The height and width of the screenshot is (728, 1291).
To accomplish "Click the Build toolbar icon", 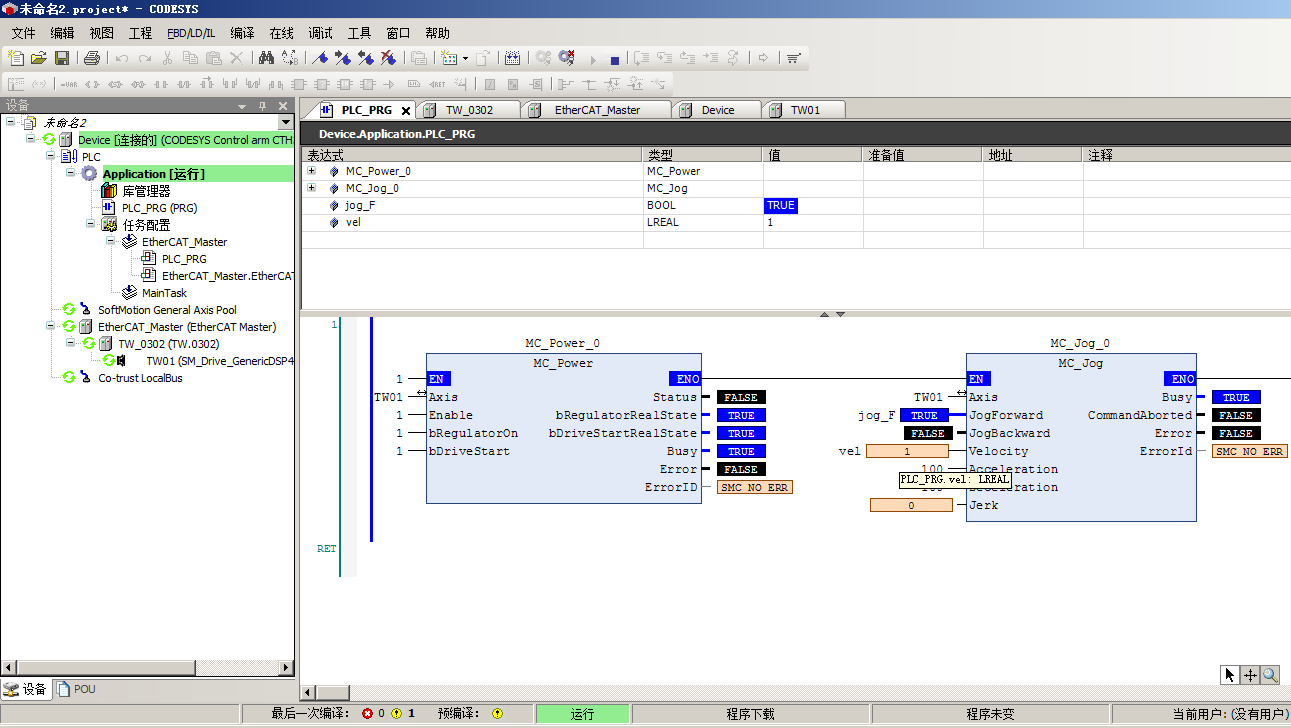I will (512, 58).
